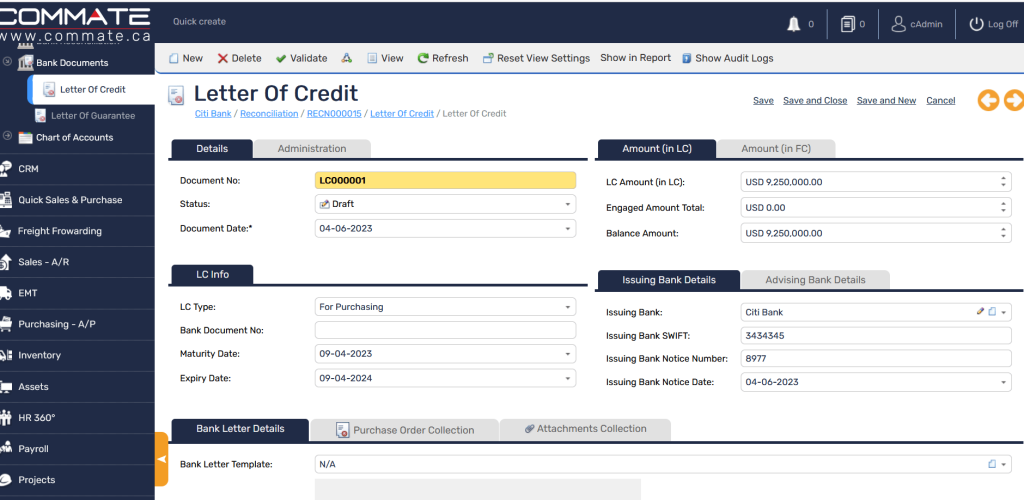This screenshot has width=1024, height=500.
Task: Open the Document Date picker dropdown
Action: click(x=568, y=228)
